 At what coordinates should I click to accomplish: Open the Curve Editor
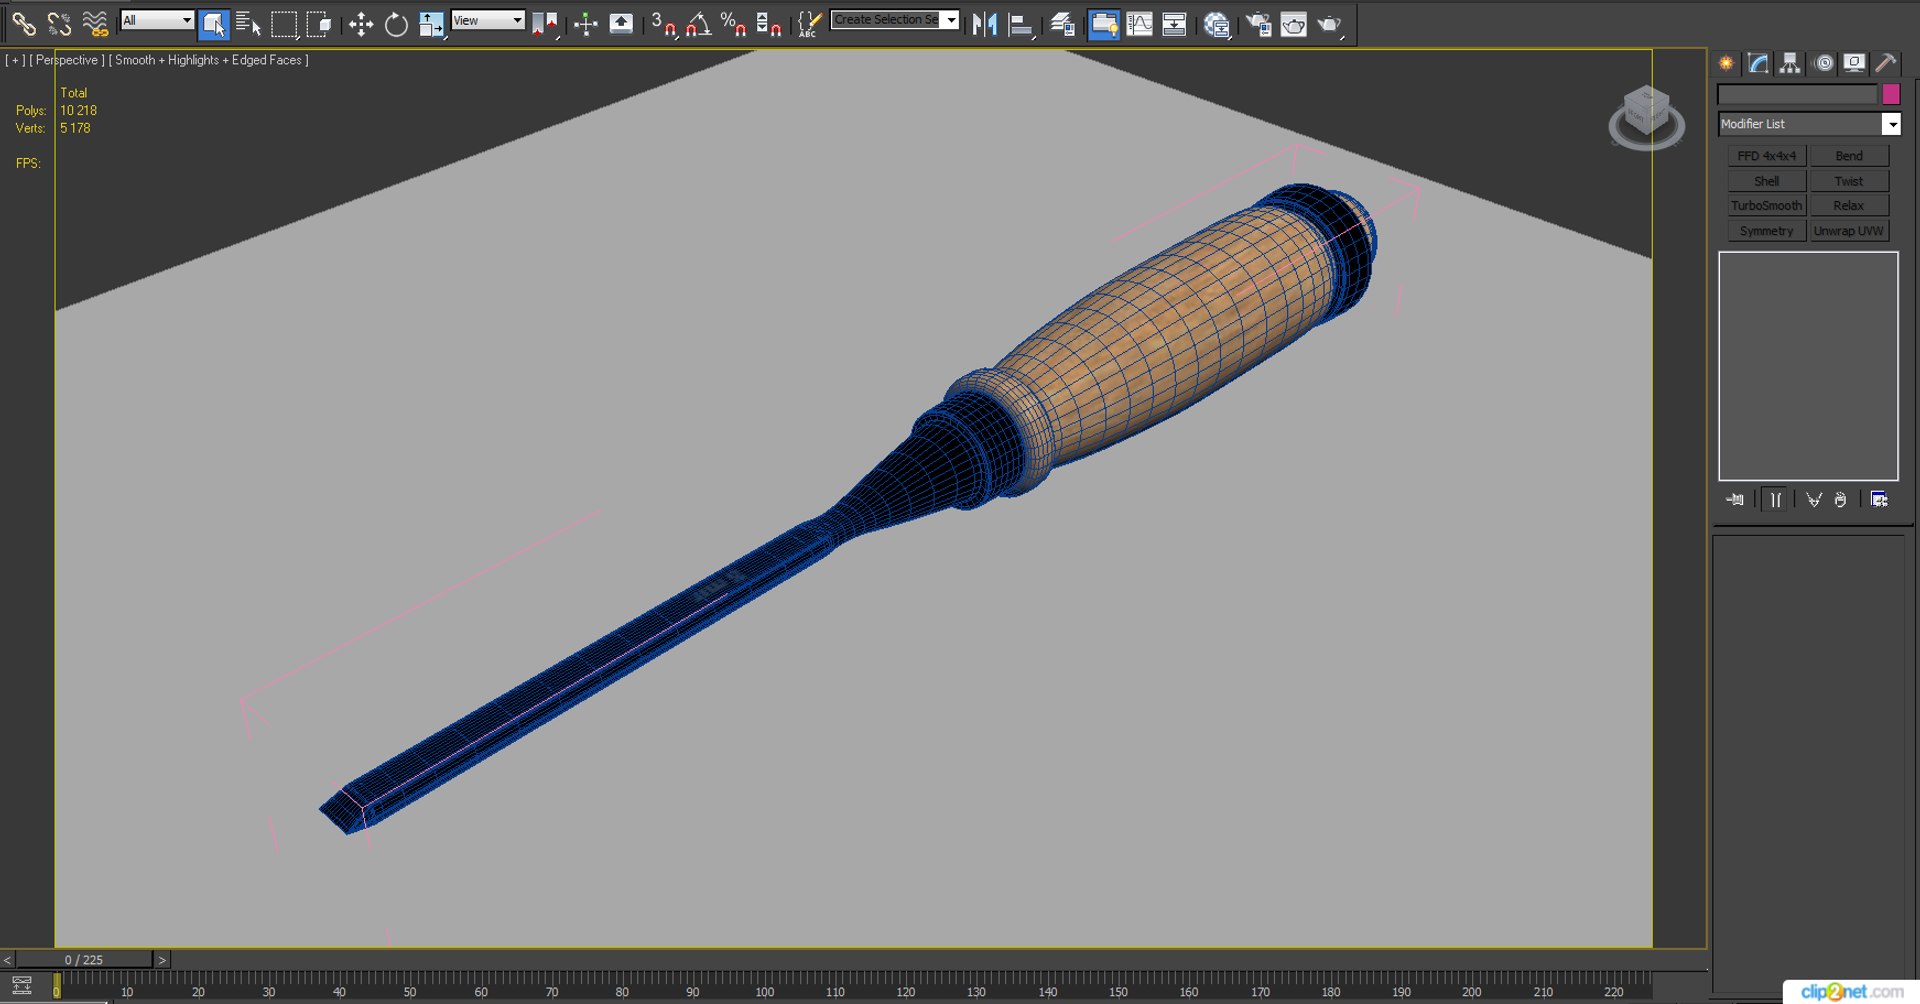point(1139,24)
